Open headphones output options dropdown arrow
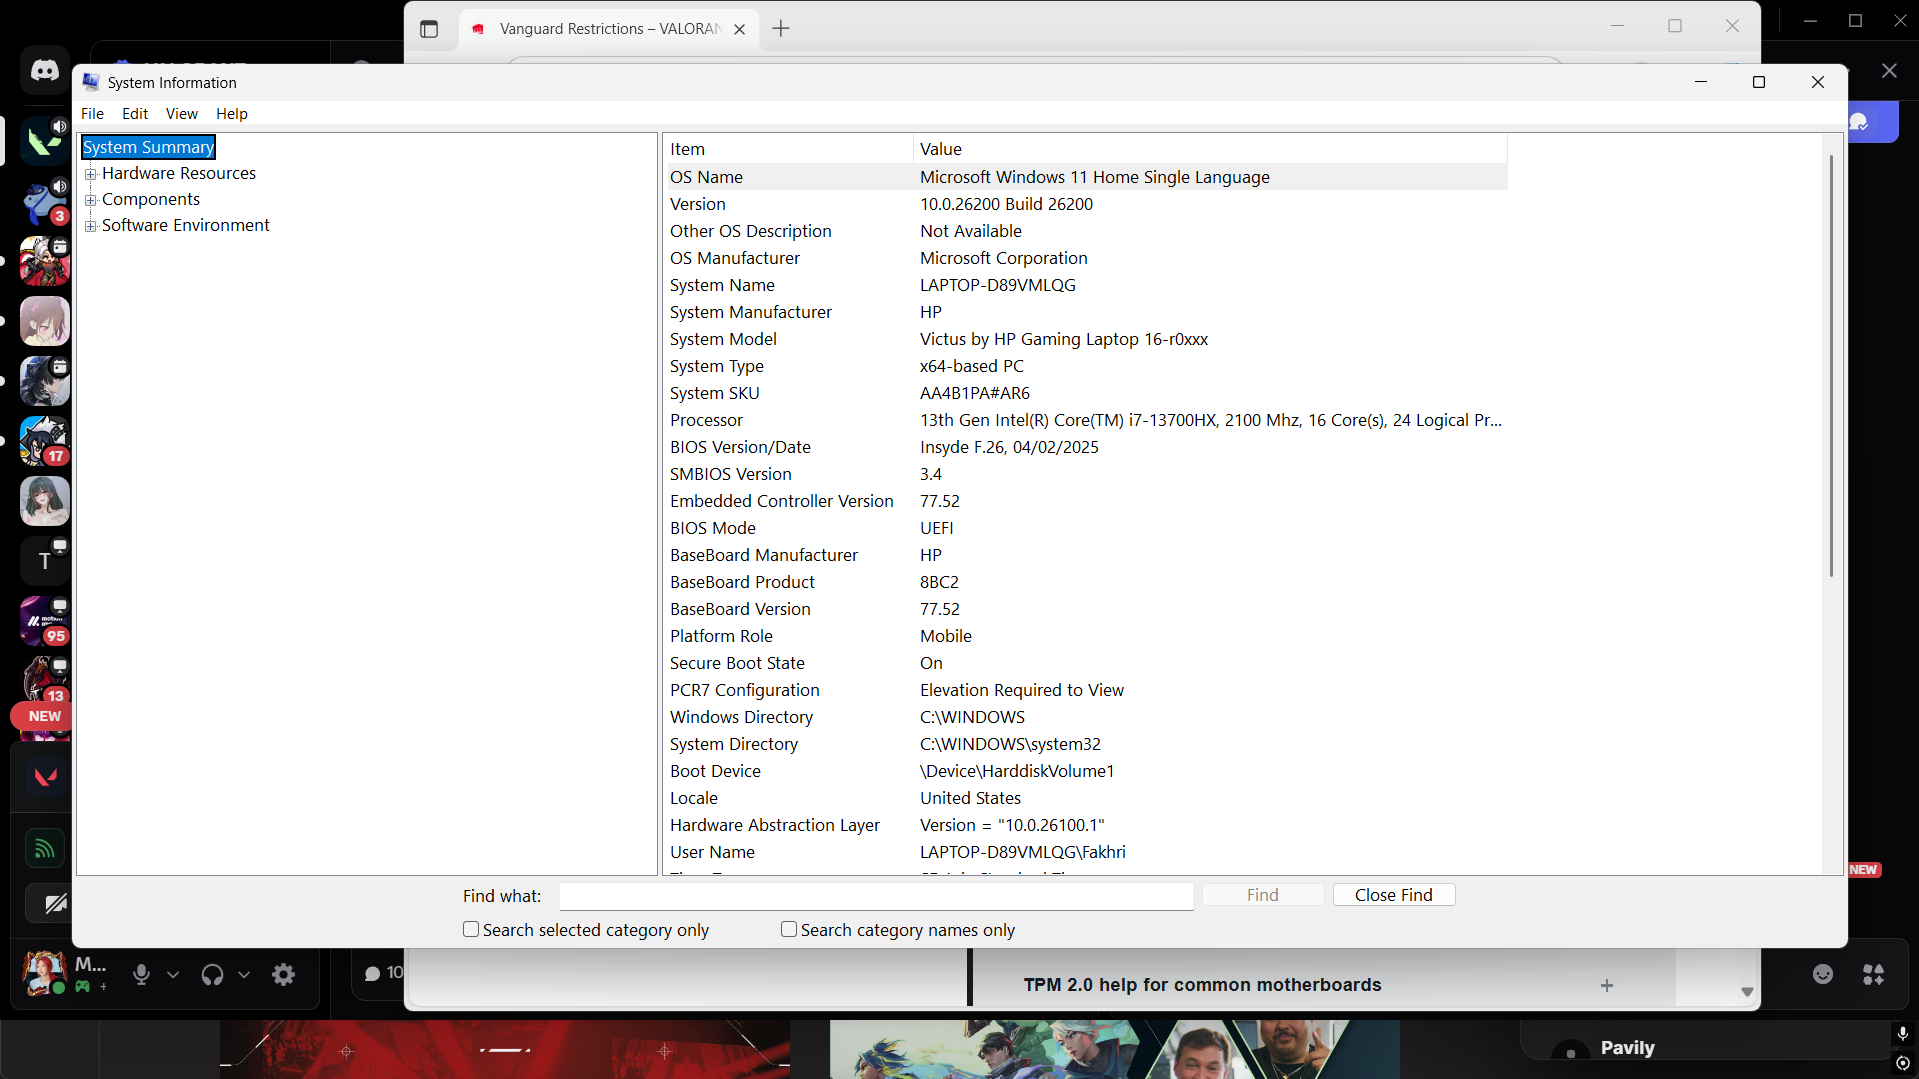1919x1079 pixels. [244, 974]
